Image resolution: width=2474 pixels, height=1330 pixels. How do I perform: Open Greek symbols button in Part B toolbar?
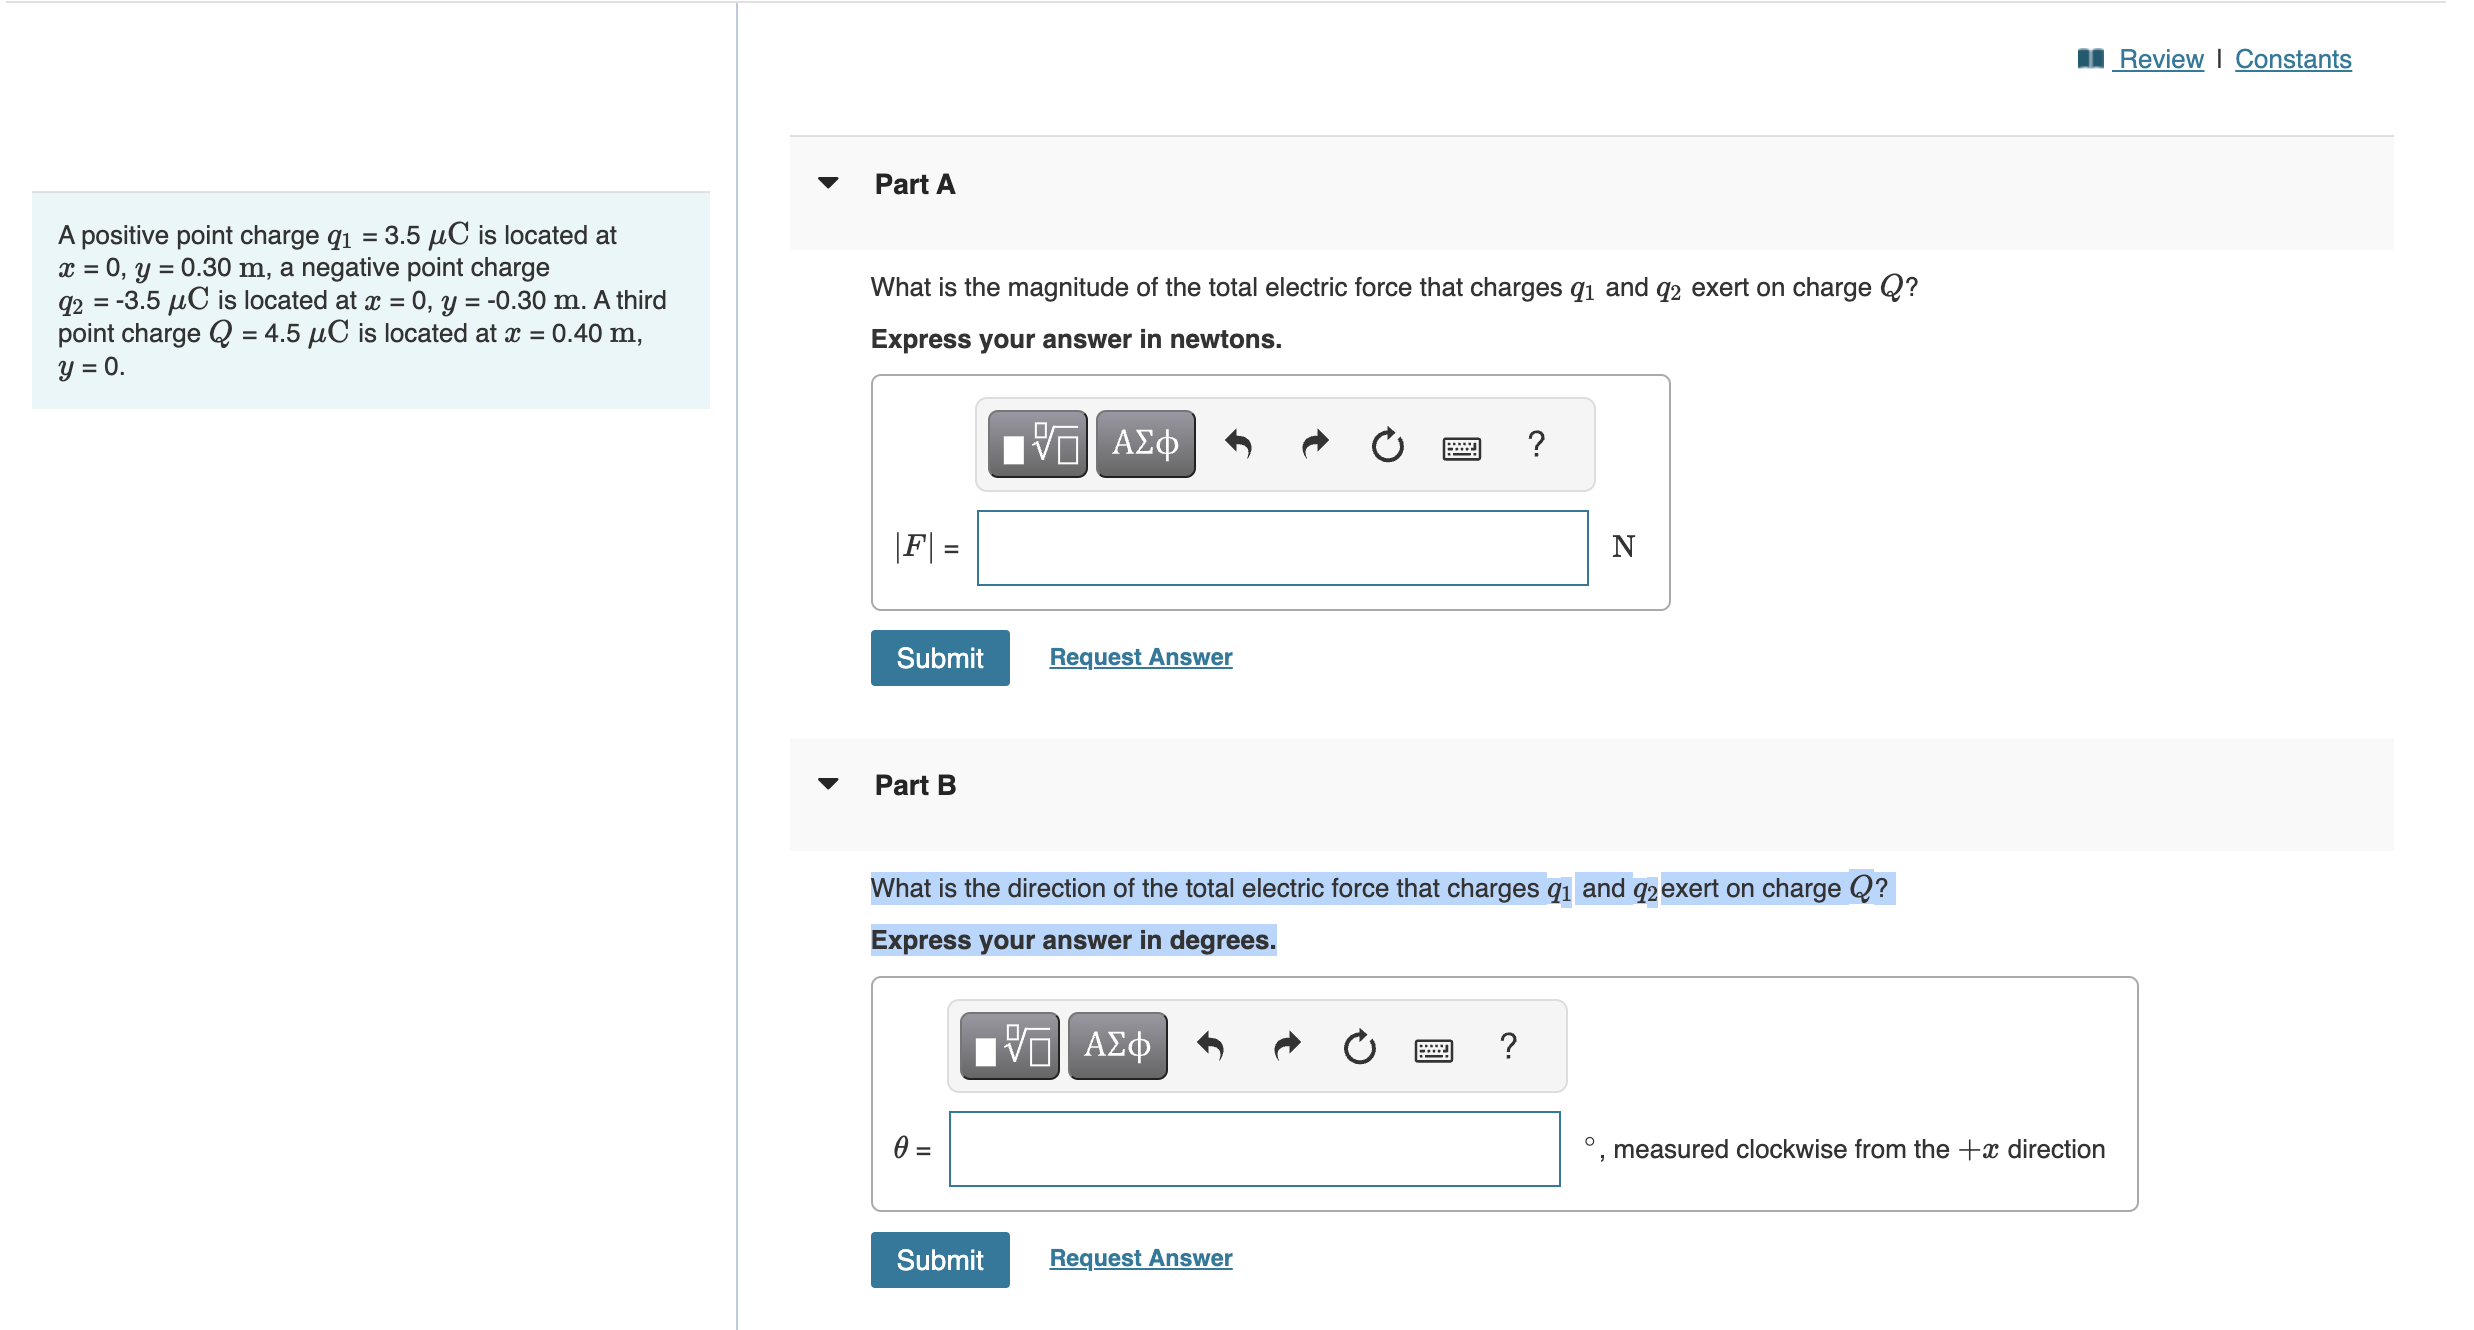(1117, 1046)
